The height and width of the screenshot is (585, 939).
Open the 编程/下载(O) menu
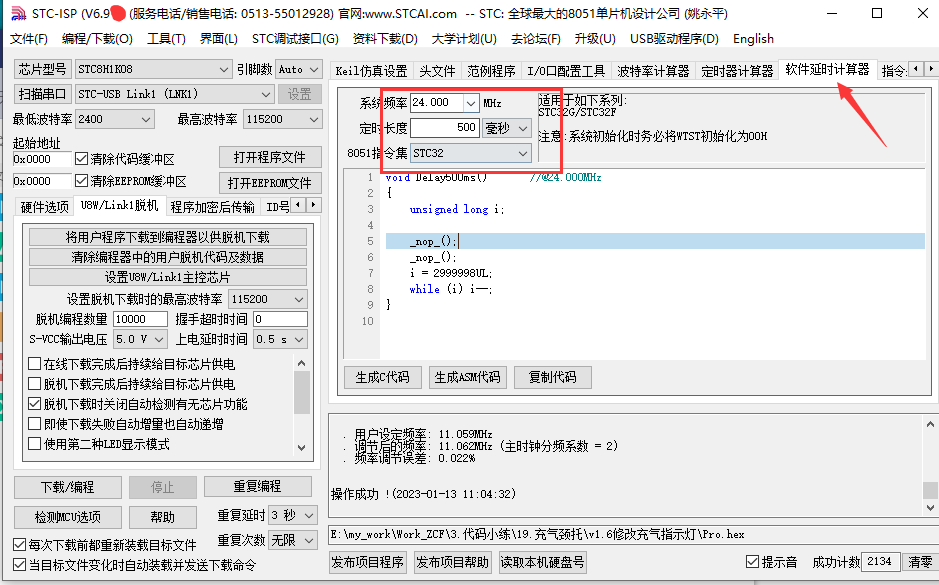tap(97, 39)
